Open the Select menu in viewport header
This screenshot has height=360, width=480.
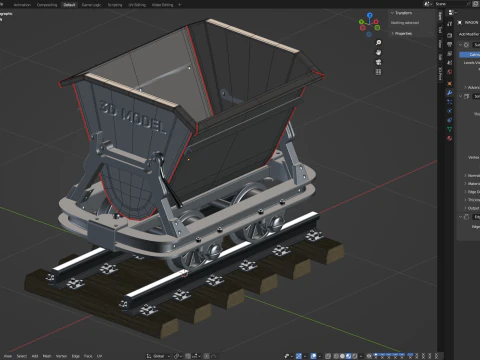click(x=22, y=356)
